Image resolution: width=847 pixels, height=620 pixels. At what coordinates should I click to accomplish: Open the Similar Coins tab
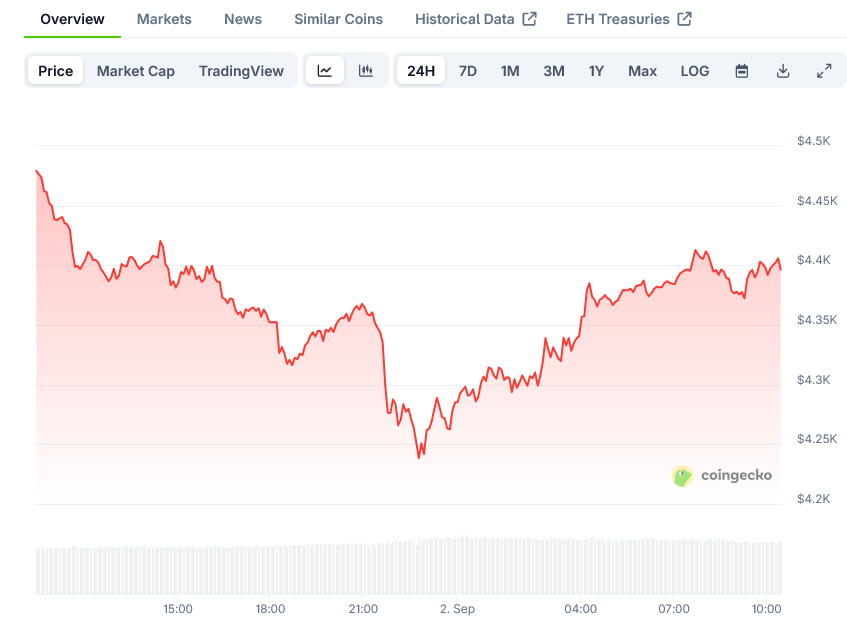[338, 19]
